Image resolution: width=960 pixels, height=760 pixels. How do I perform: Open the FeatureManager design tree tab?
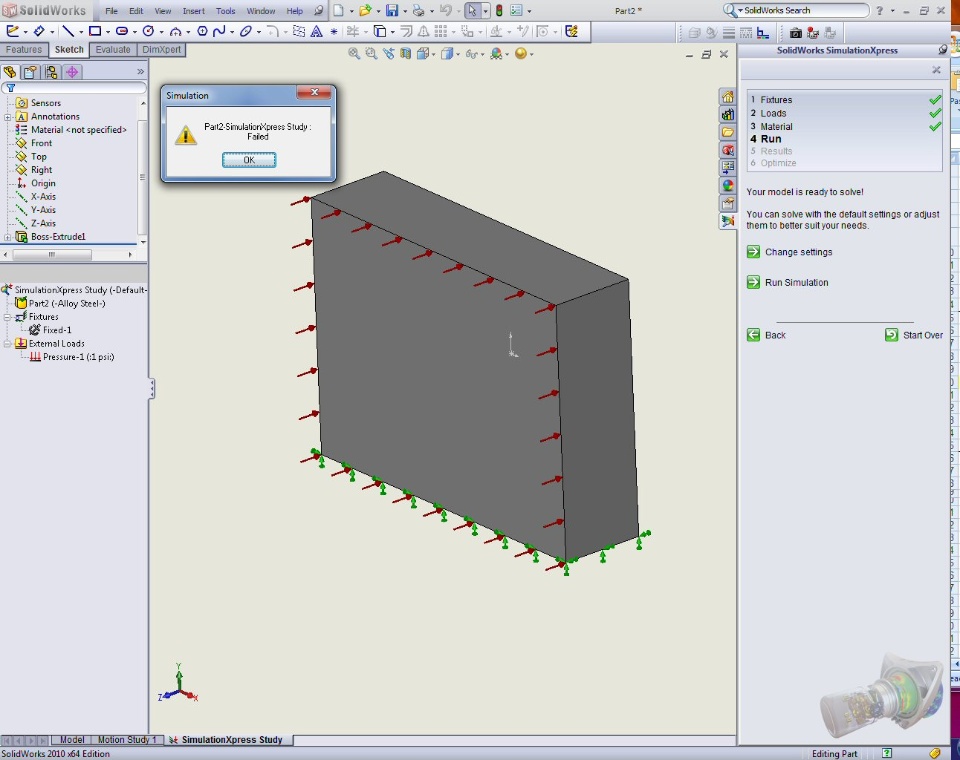10,72
